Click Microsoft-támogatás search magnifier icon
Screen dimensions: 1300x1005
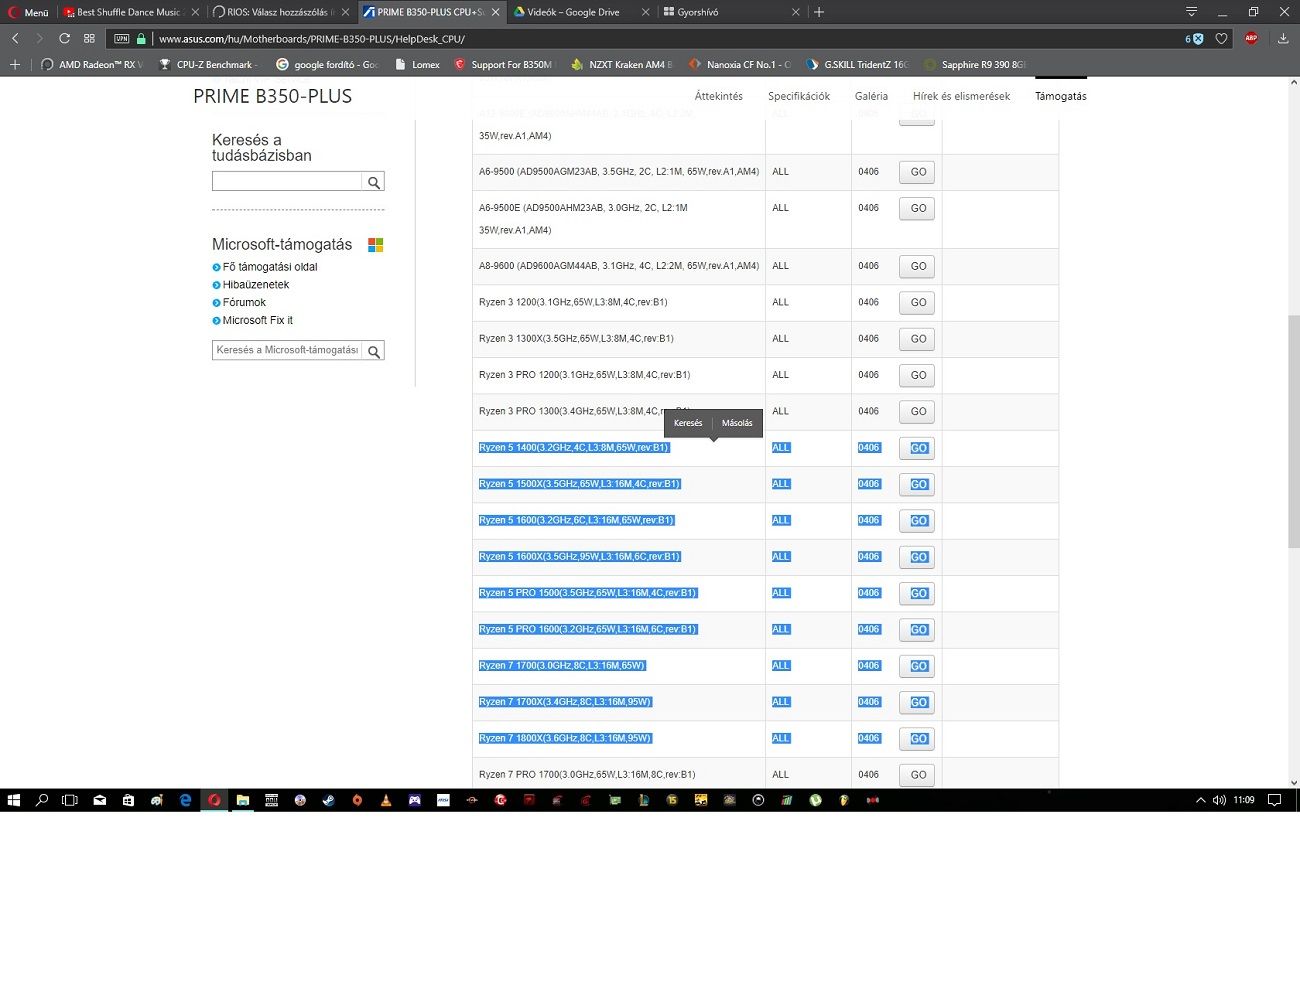(x=373, y=351)
